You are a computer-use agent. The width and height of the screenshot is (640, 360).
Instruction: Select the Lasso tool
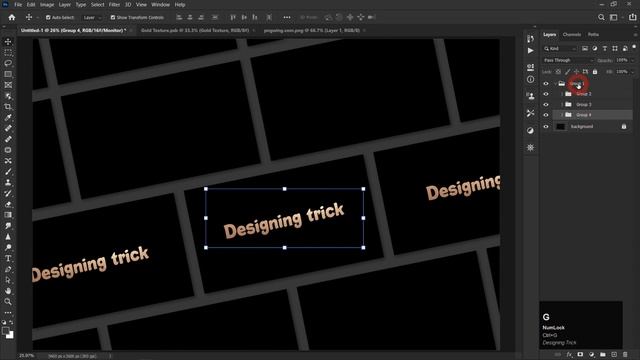tap(8, 63)
